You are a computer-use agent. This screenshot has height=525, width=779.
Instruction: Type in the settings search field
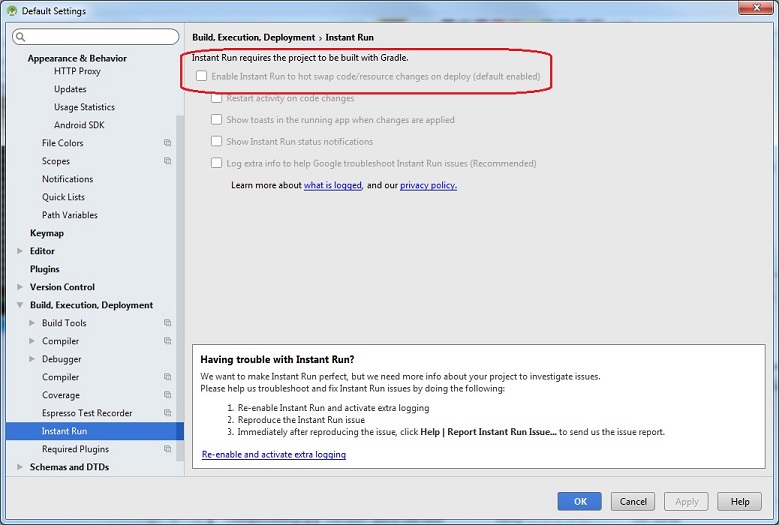[100, 37]
